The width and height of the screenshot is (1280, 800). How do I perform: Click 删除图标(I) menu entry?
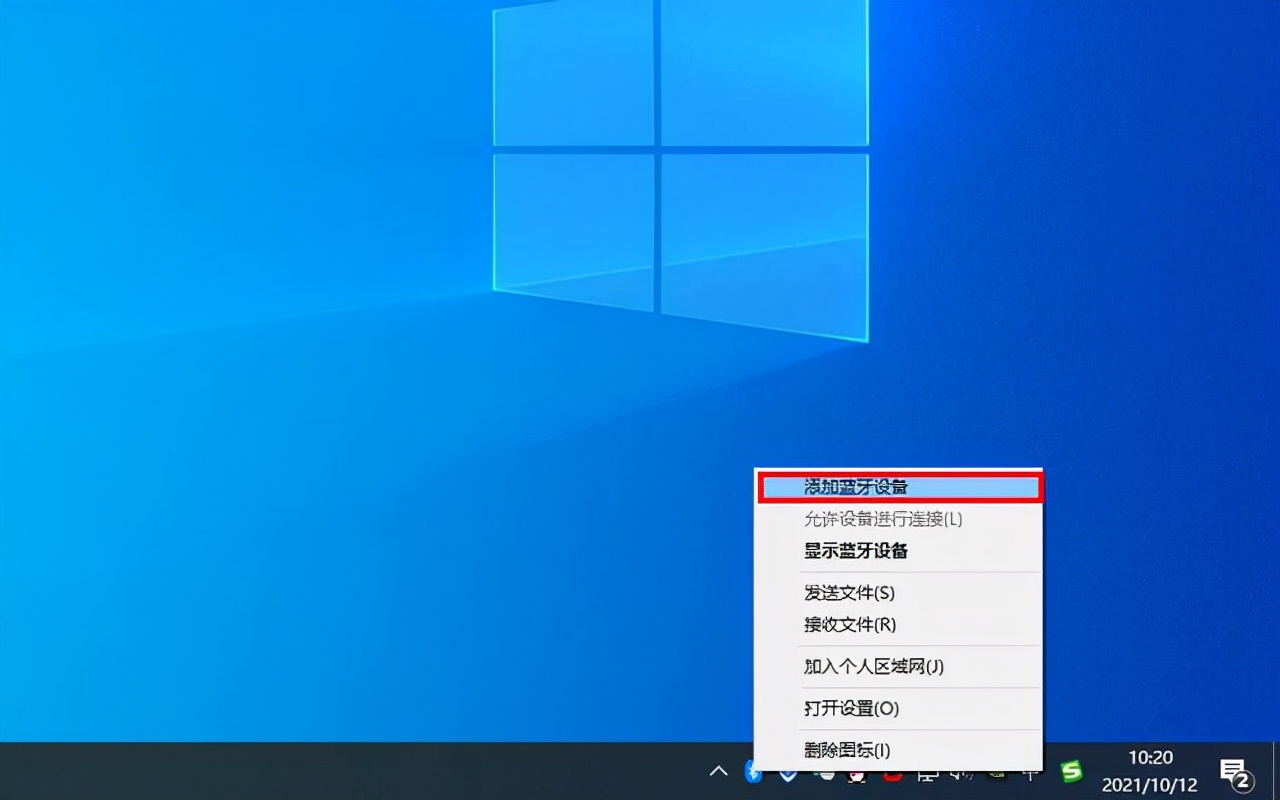point(899,750)
